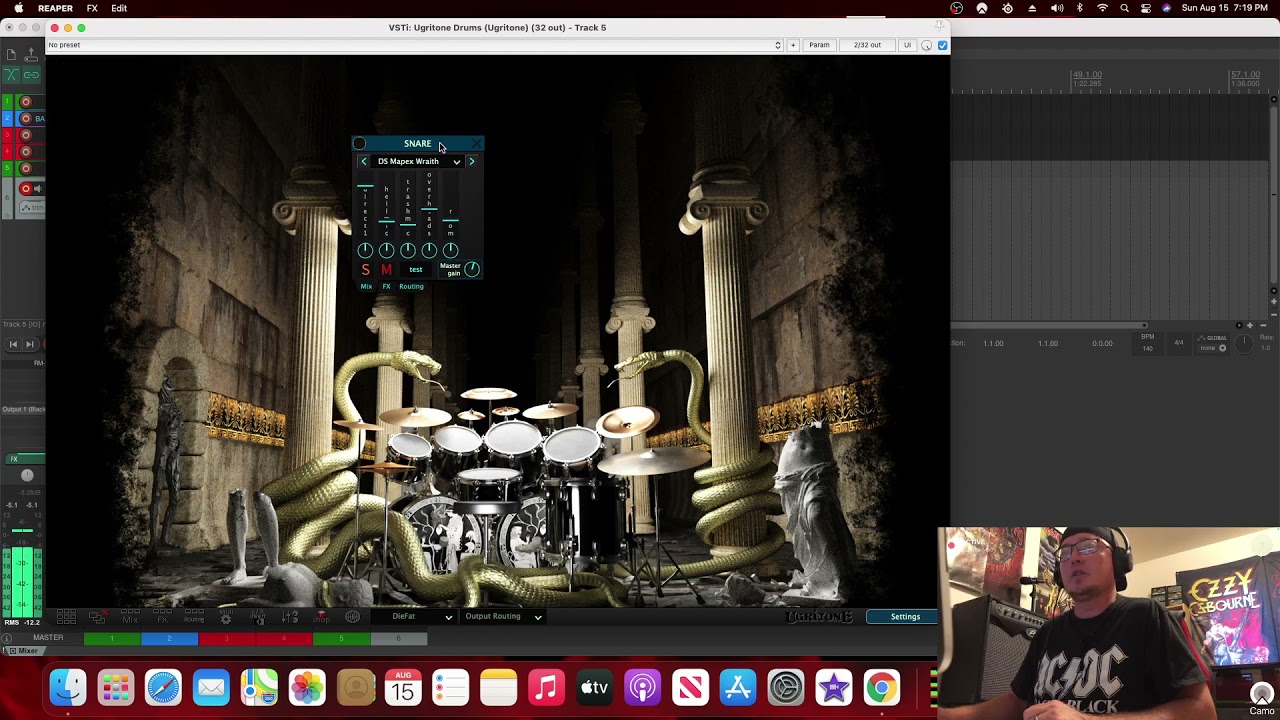Viewport: 1280px width, 720px height.
Task: Load the next snare kit piece
Action: click(x=472, y=161)
